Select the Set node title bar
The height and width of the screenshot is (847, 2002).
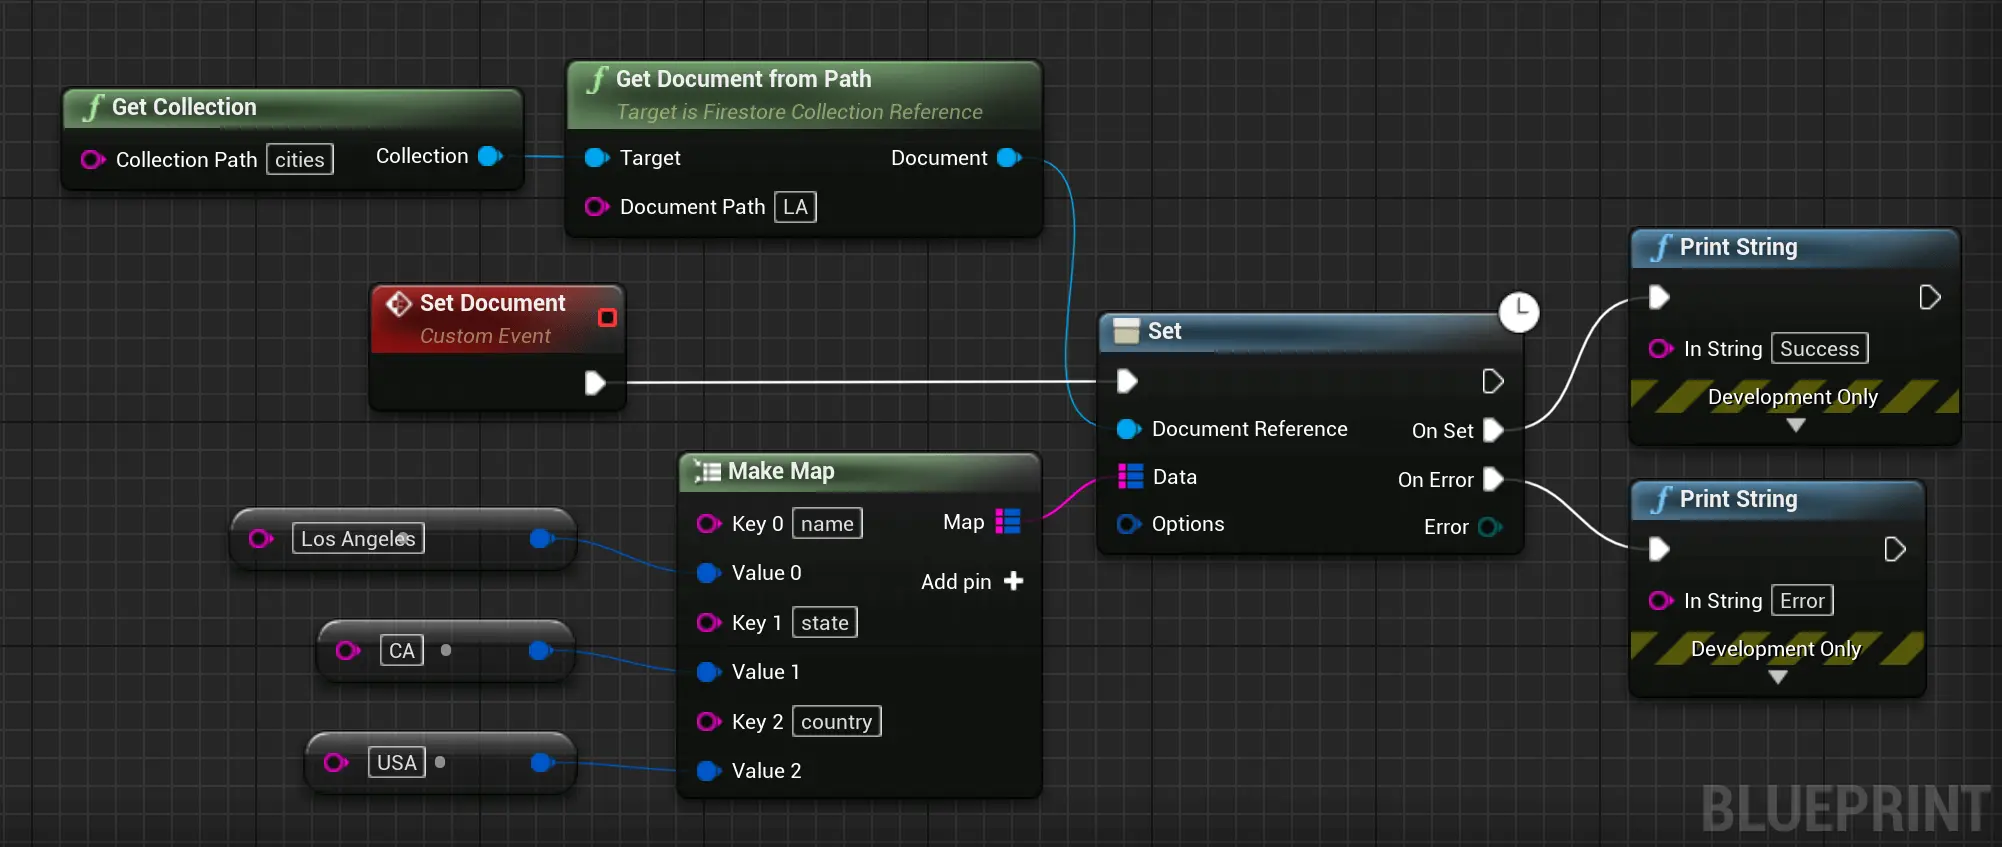[x=1310, y=332]
